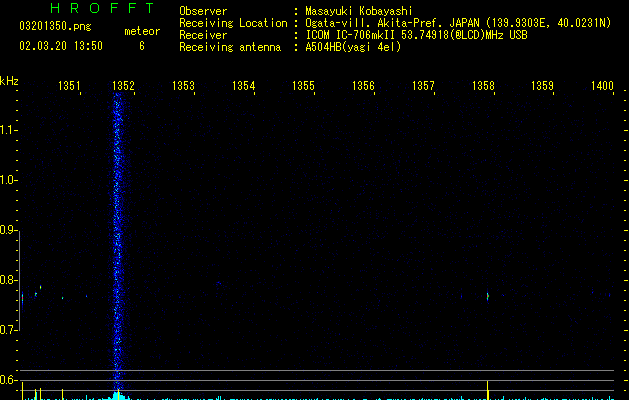
Task: Click the 0.6 kHz frequency label
Action: [8, 380]
